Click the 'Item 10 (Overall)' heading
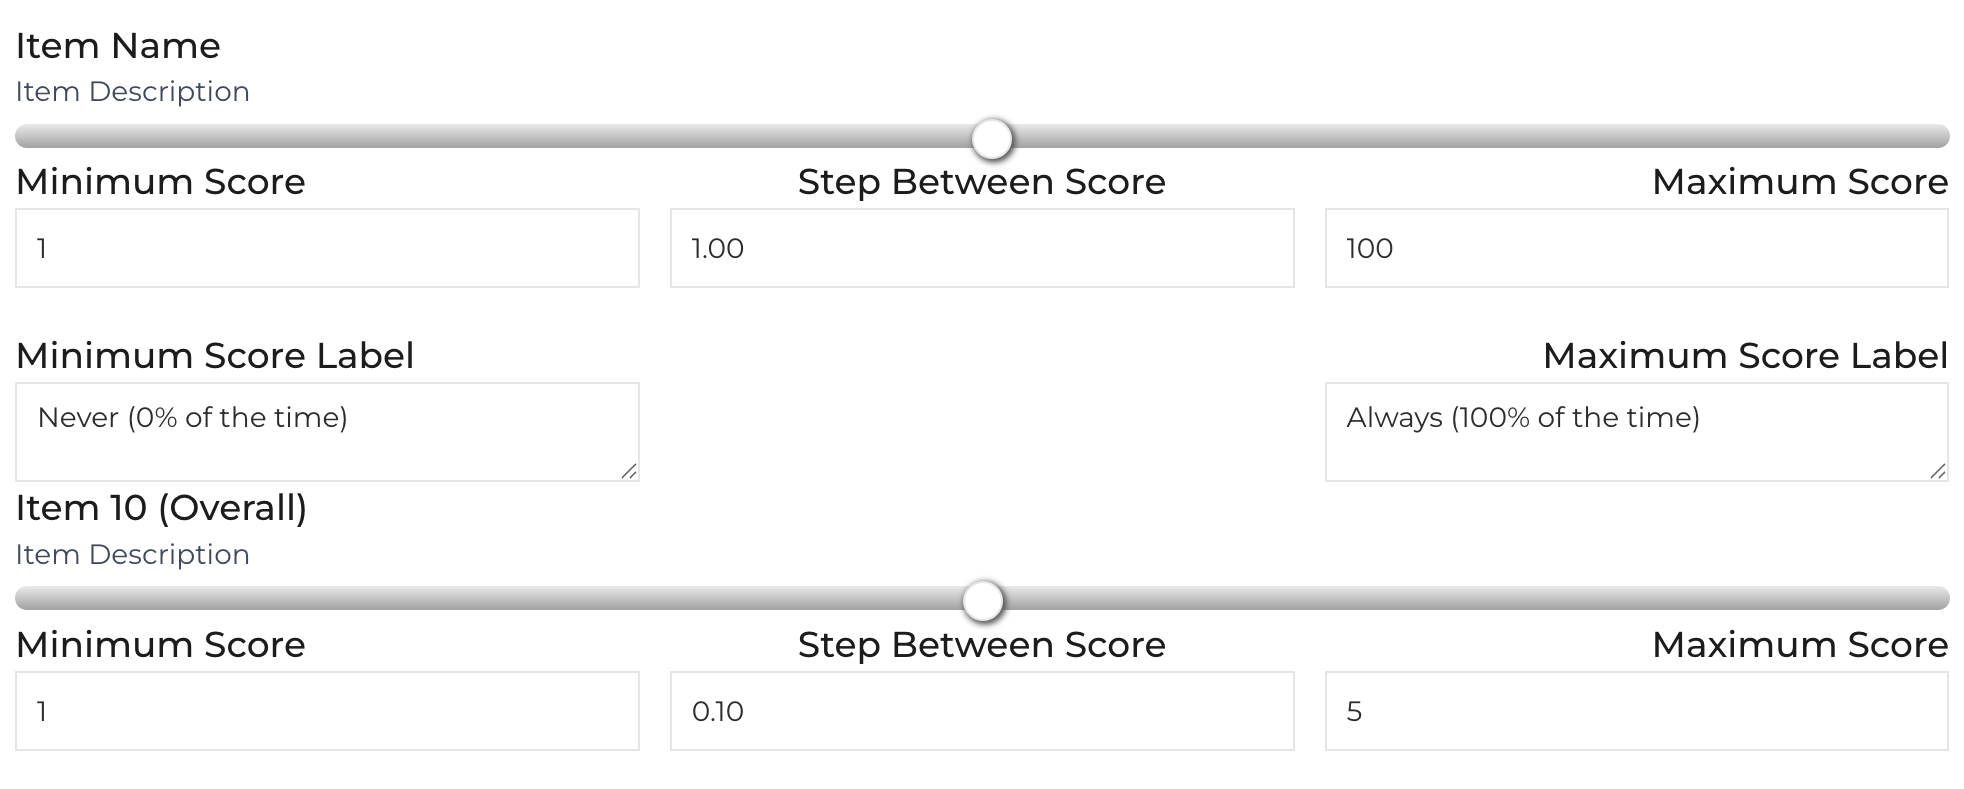This screenshot has height=789, width=1964. (x=161, y=508)
